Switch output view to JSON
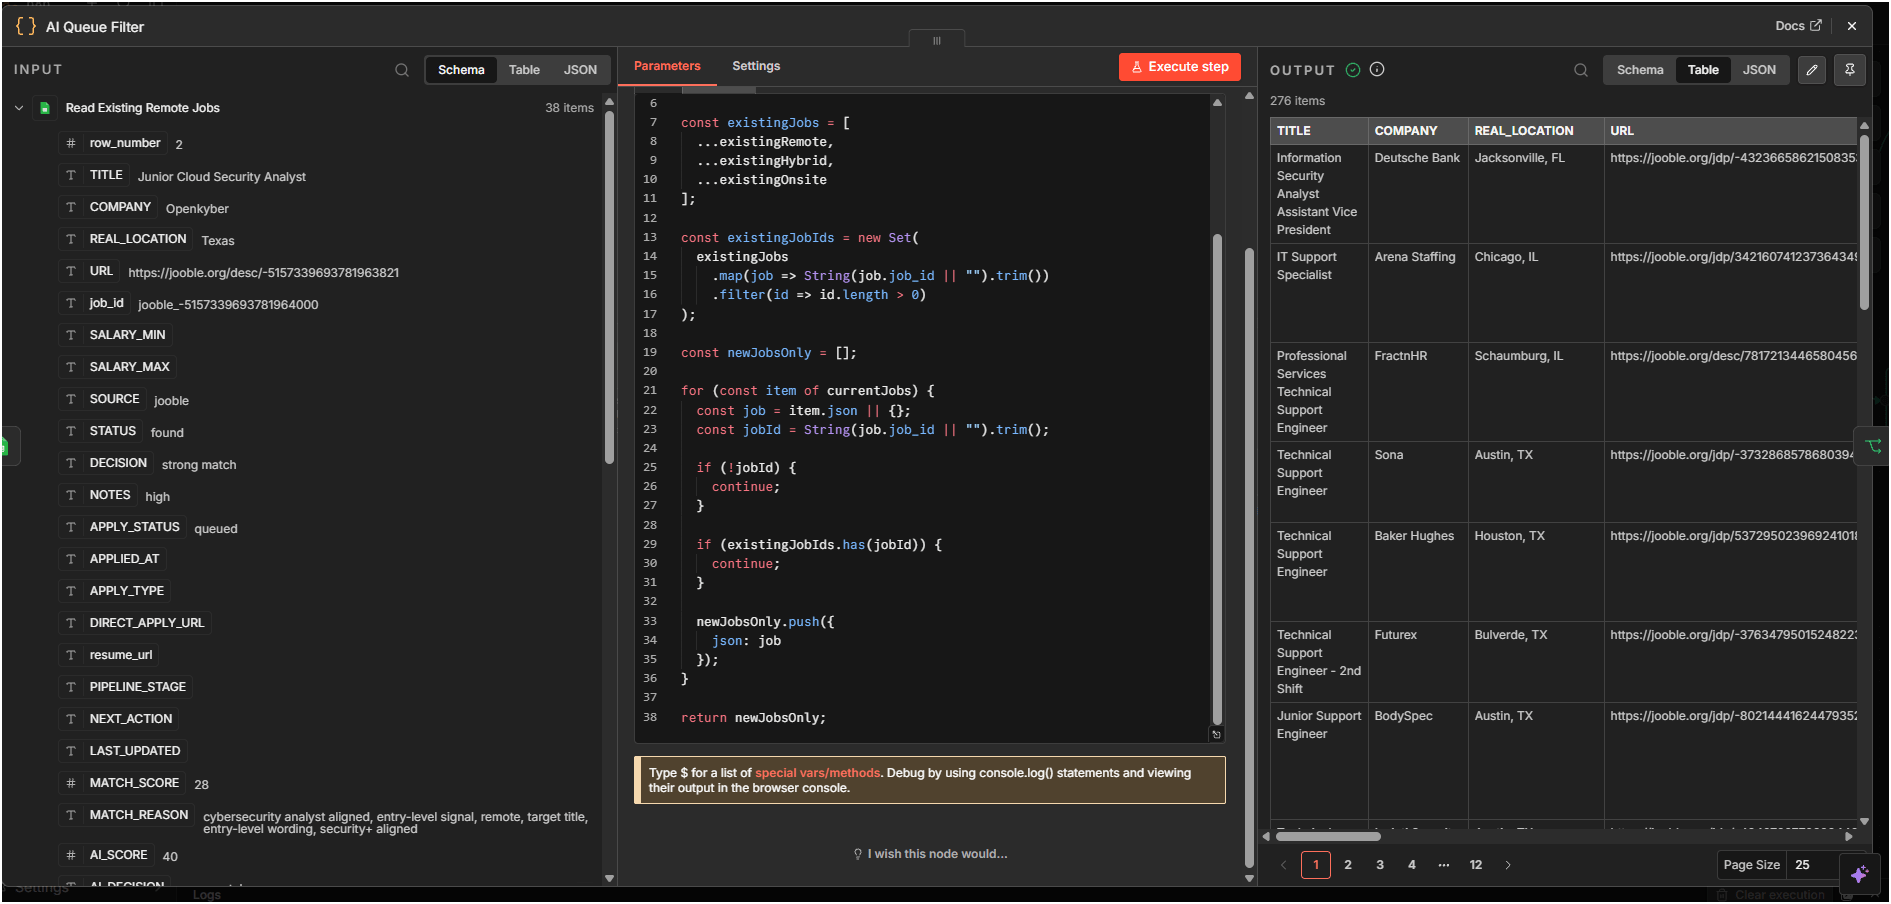Screen dimensions: 1891x904 click(1759, 70)
